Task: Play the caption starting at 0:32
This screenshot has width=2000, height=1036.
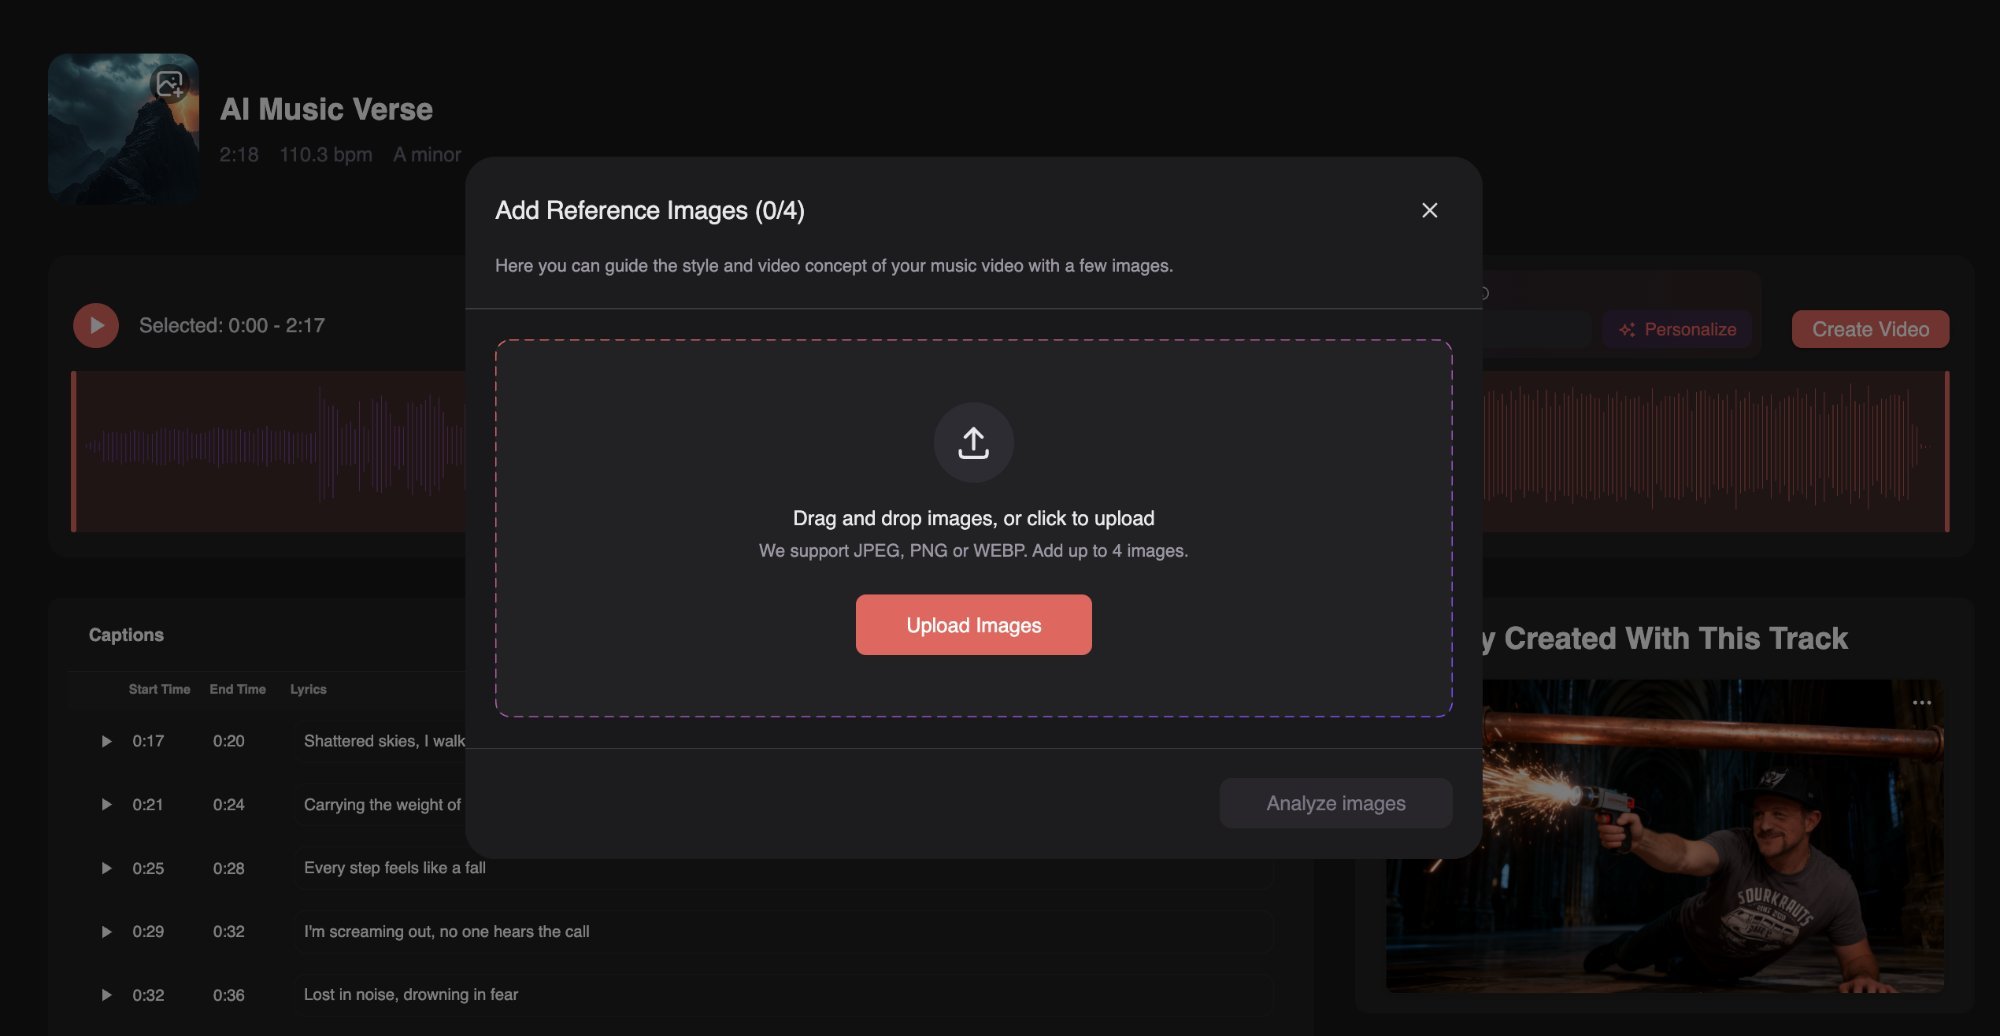Action: point(104,994)
